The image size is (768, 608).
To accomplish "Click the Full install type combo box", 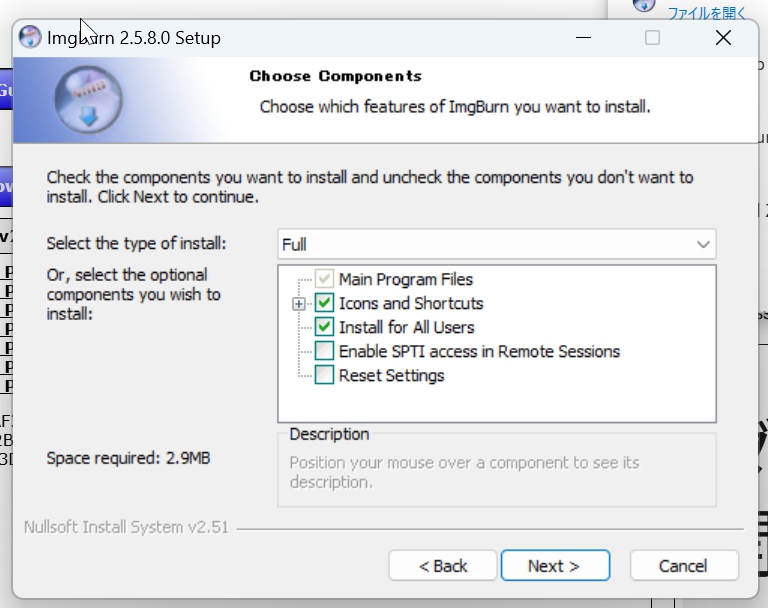I will point(497,244).
